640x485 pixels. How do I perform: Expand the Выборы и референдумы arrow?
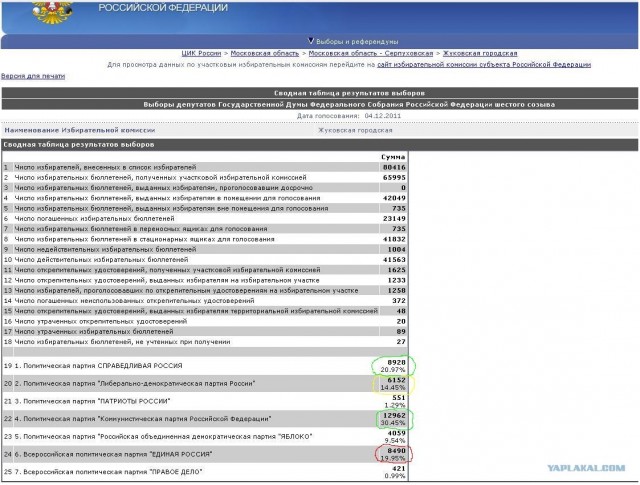[x=311, y=41]
